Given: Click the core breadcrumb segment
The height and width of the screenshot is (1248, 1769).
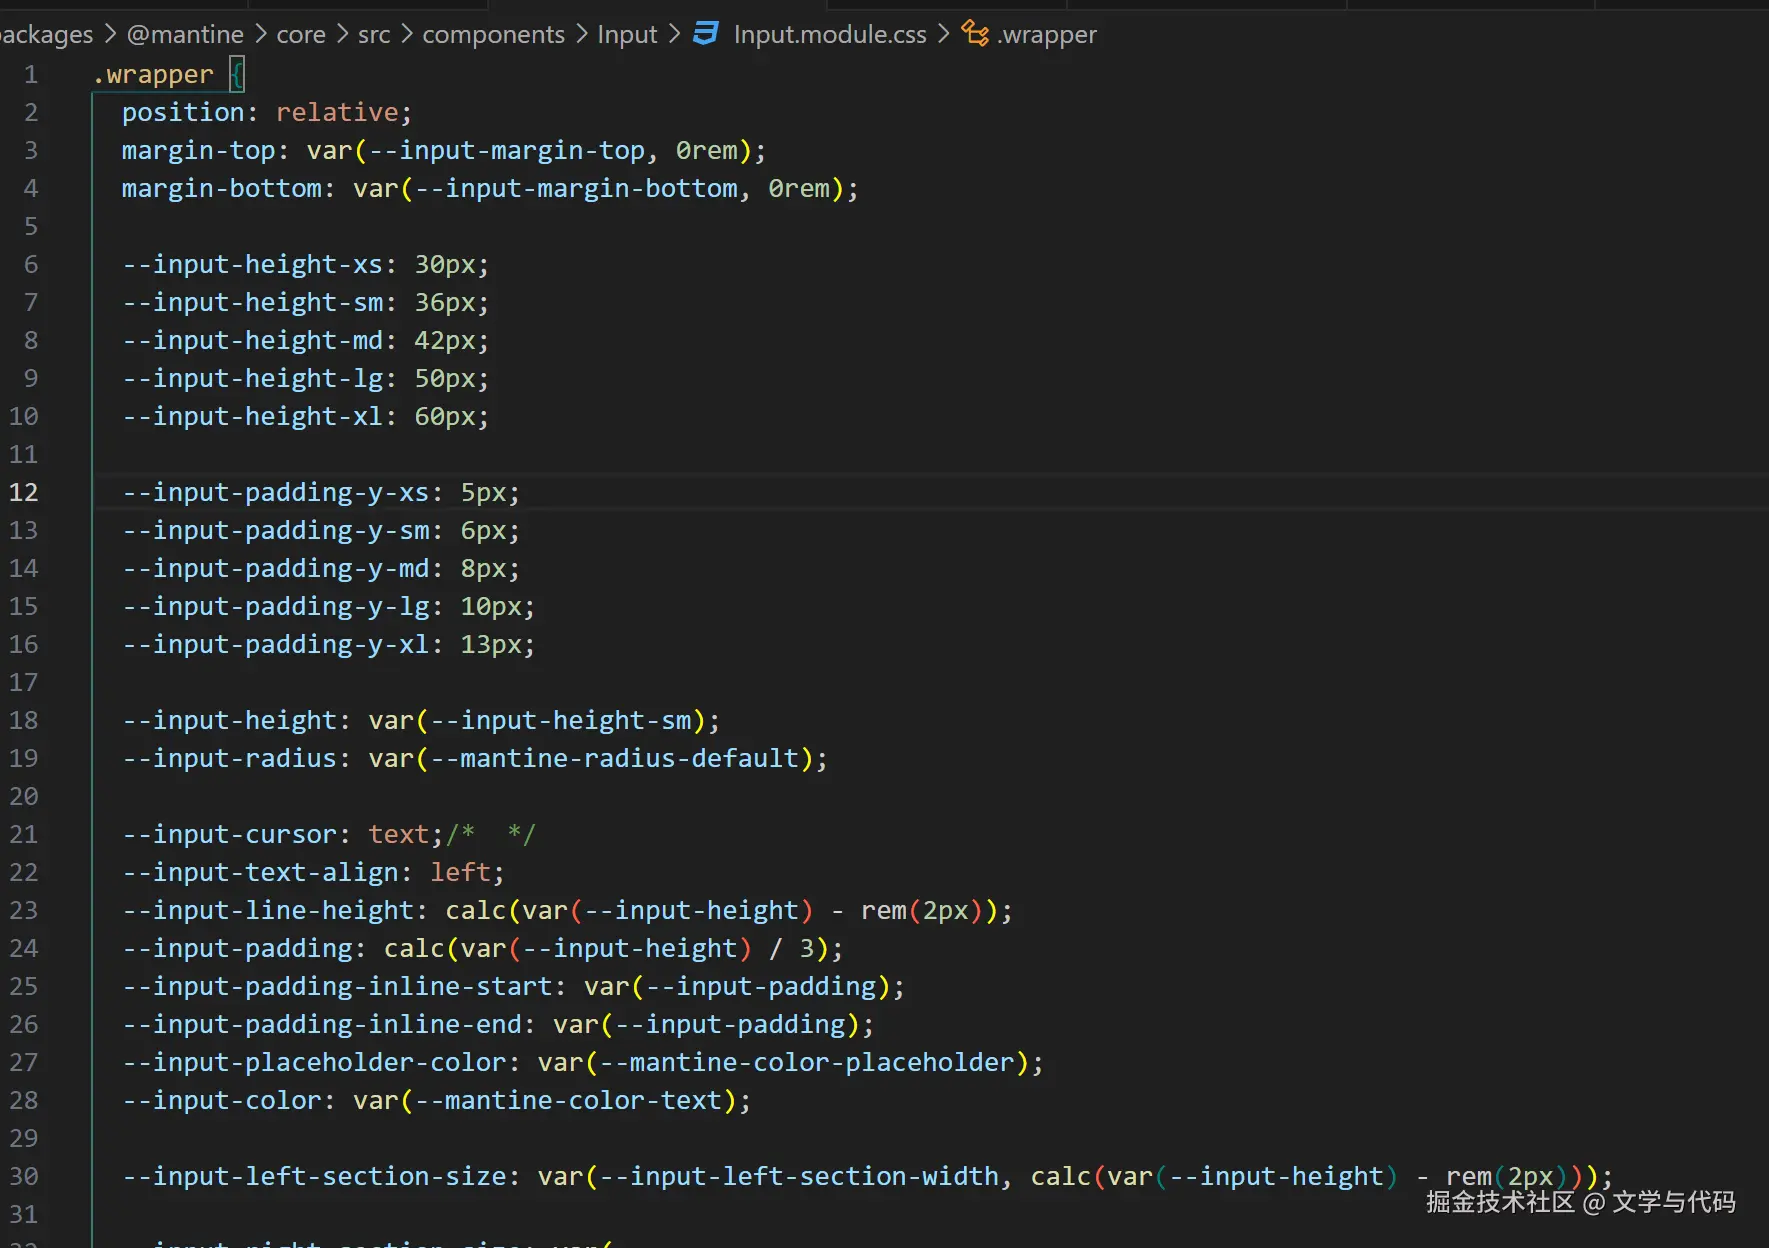Looking at the screenshot, I should point(301,34).
